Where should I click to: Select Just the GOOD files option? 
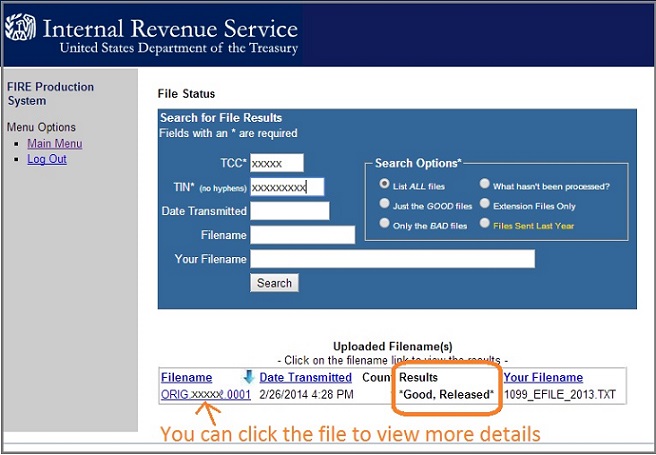click(384, 205)
